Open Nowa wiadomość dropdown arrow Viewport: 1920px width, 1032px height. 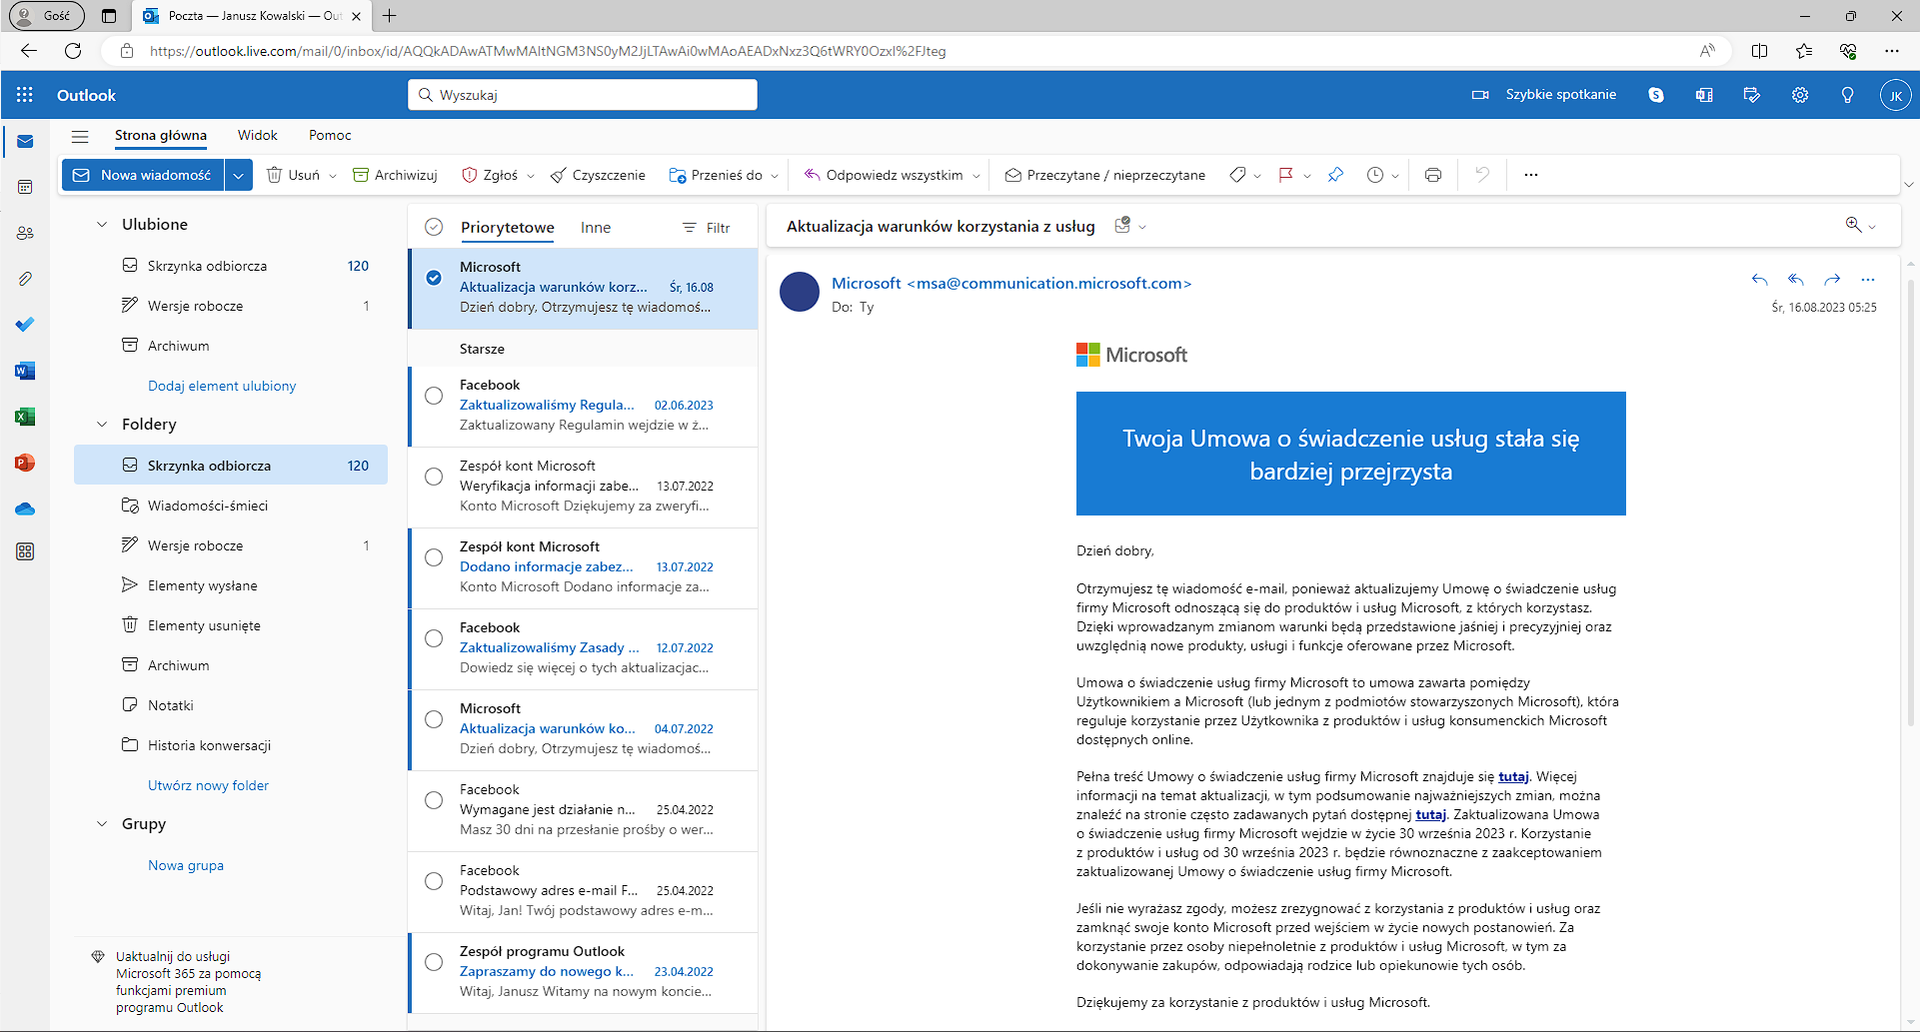(238, 175)
